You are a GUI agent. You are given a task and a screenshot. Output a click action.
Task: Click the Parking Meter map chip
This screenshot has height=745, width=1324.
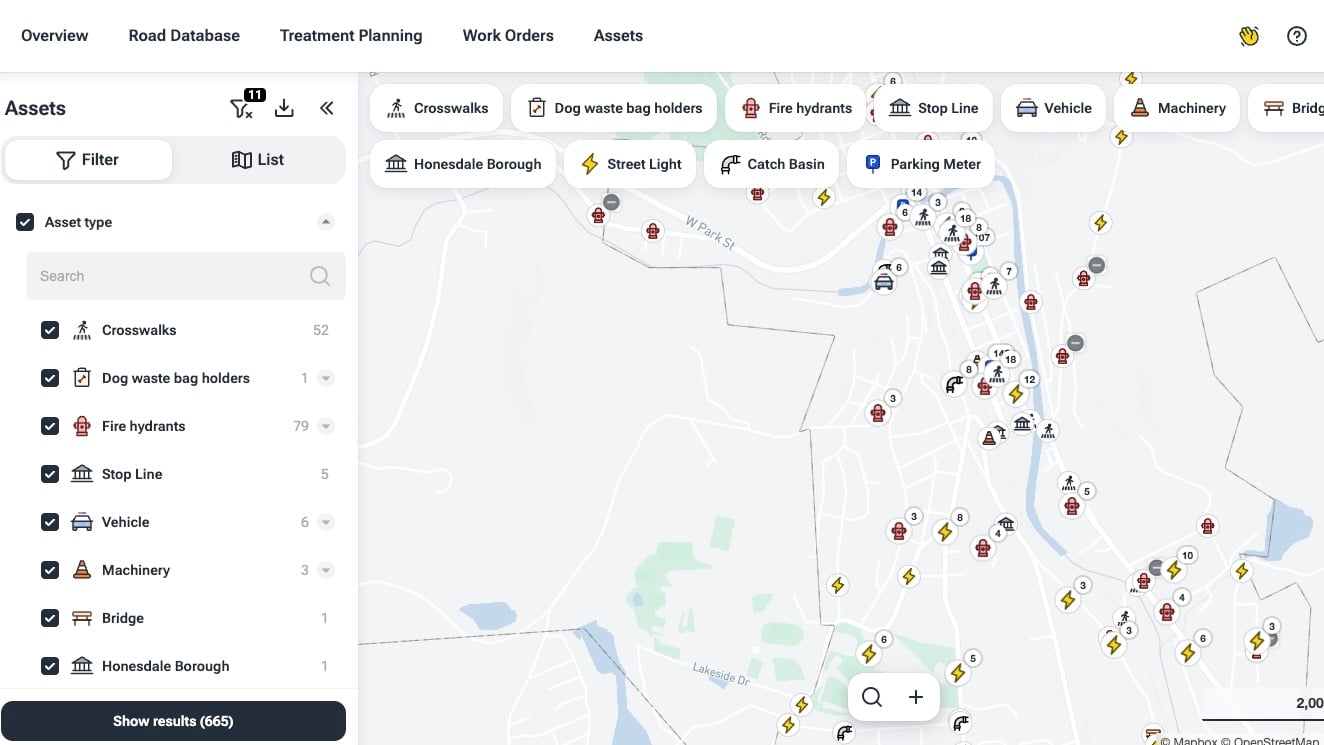[921, 164]
